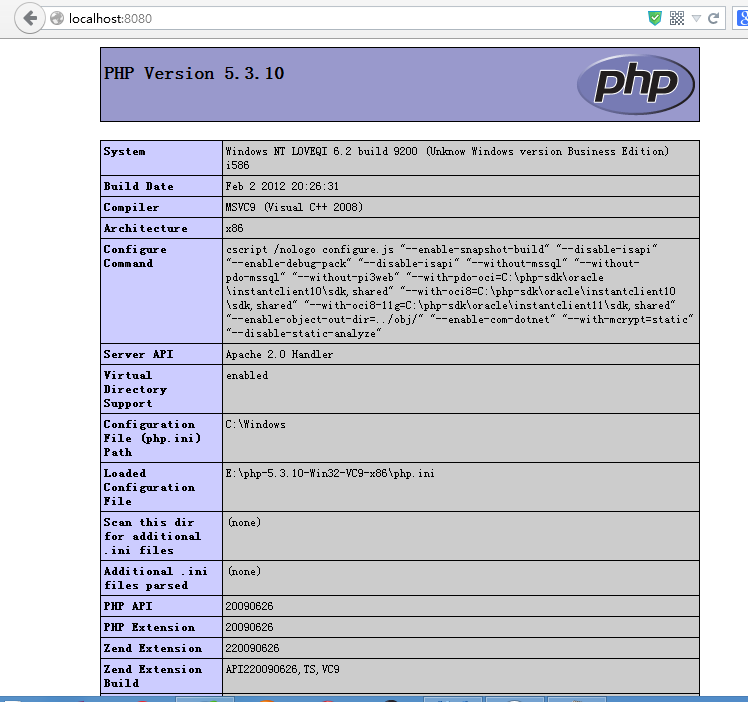This screenshot has height=702, width=748.
Task: Click 'E:\php-5.3.10-Win32-VC9-x86\php.ini' path value
Action: point(330,474)
